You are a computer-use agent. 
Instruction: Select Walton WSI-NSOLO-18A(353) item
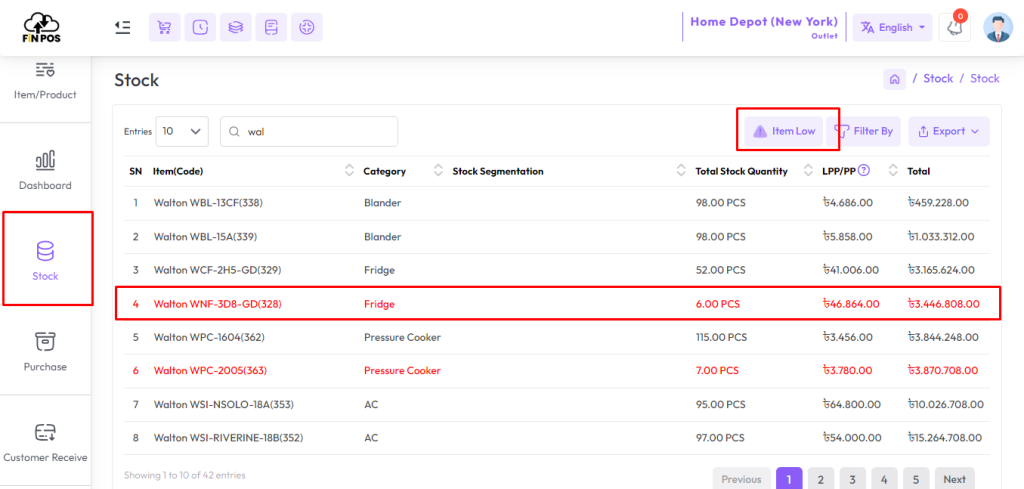click(x=223, y=405)
